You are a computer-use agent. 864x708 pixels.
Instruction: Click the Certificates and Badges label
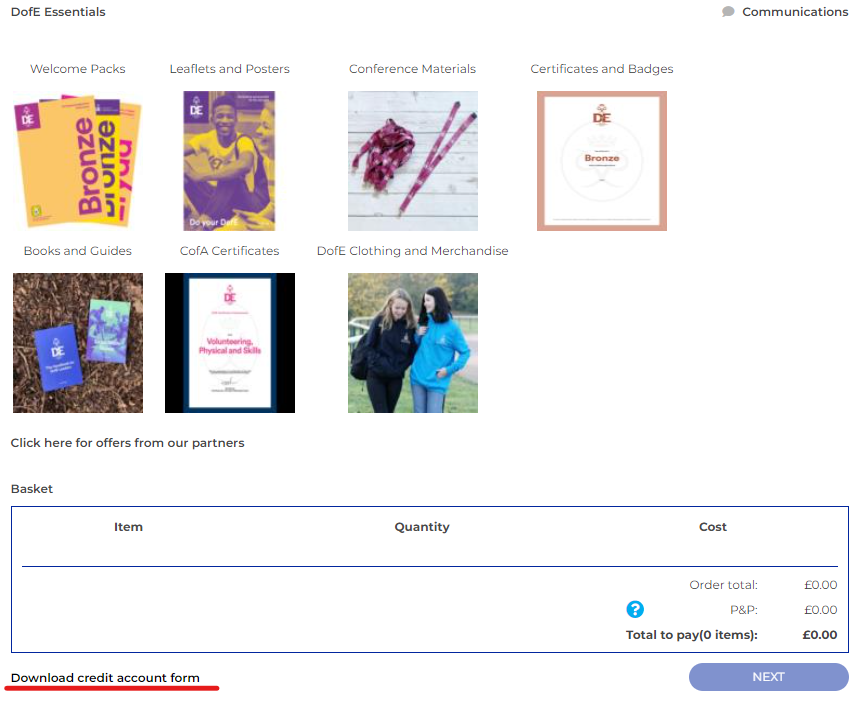point(602,69)
